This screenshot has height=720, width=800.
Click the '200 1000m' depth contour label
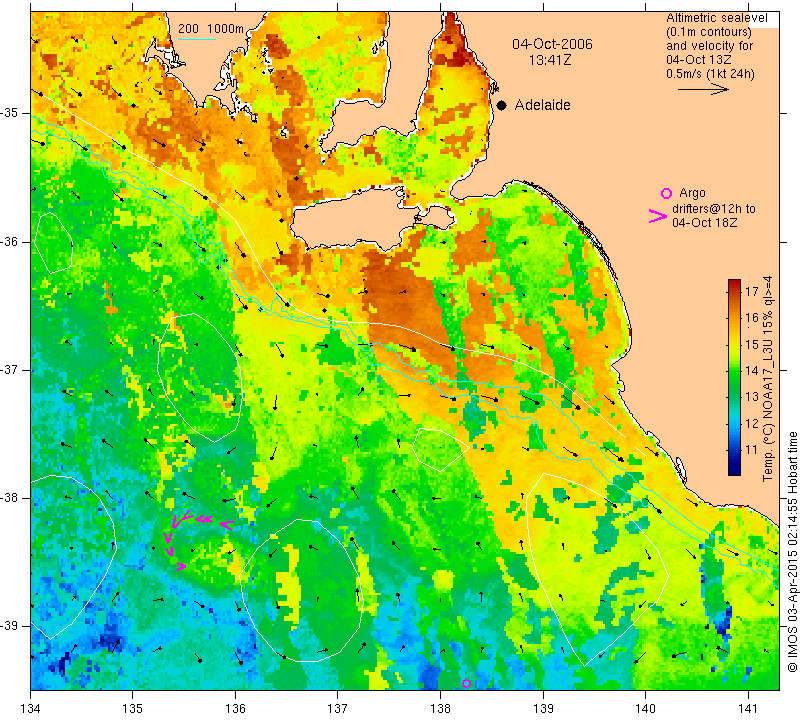click(211, 29)
